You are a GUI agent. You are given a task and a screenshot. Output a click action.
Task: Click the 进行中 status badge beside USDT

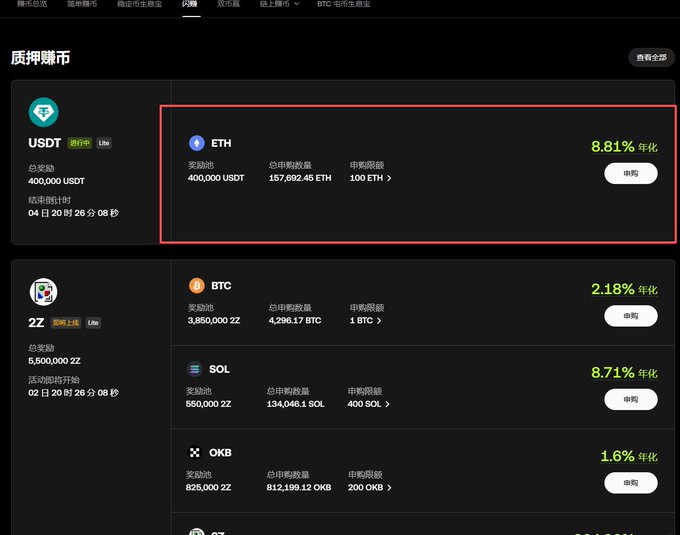click(80, 143)
